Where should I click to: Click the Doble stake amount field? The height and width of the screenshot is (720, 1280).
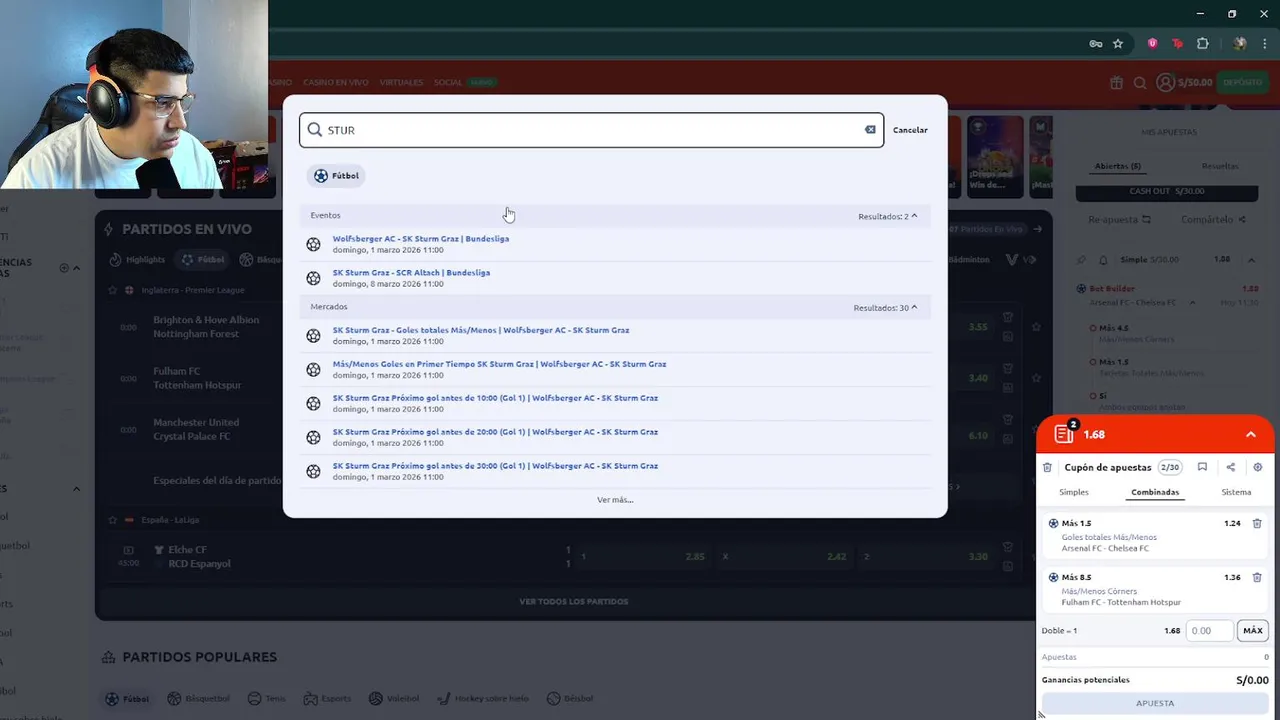tap(1209, 631)
